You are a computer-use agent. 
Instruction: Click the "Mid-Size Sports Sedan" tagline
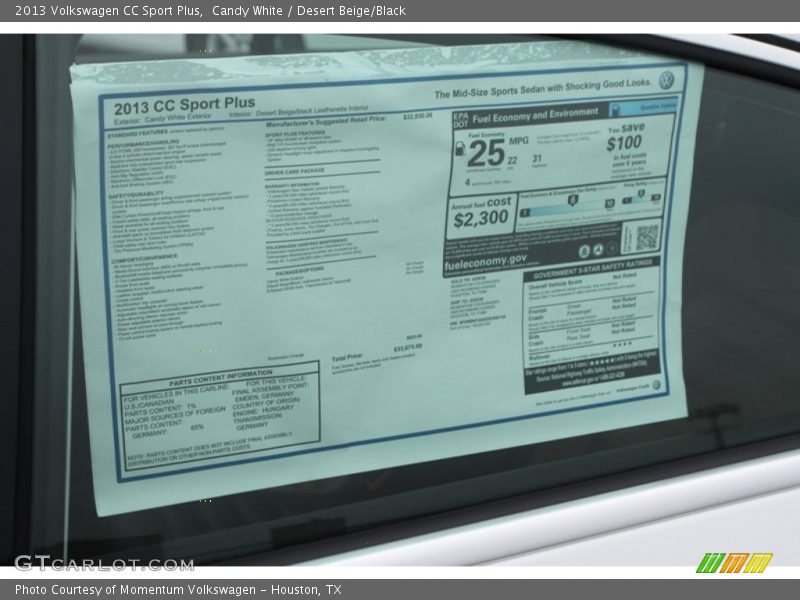542,88
